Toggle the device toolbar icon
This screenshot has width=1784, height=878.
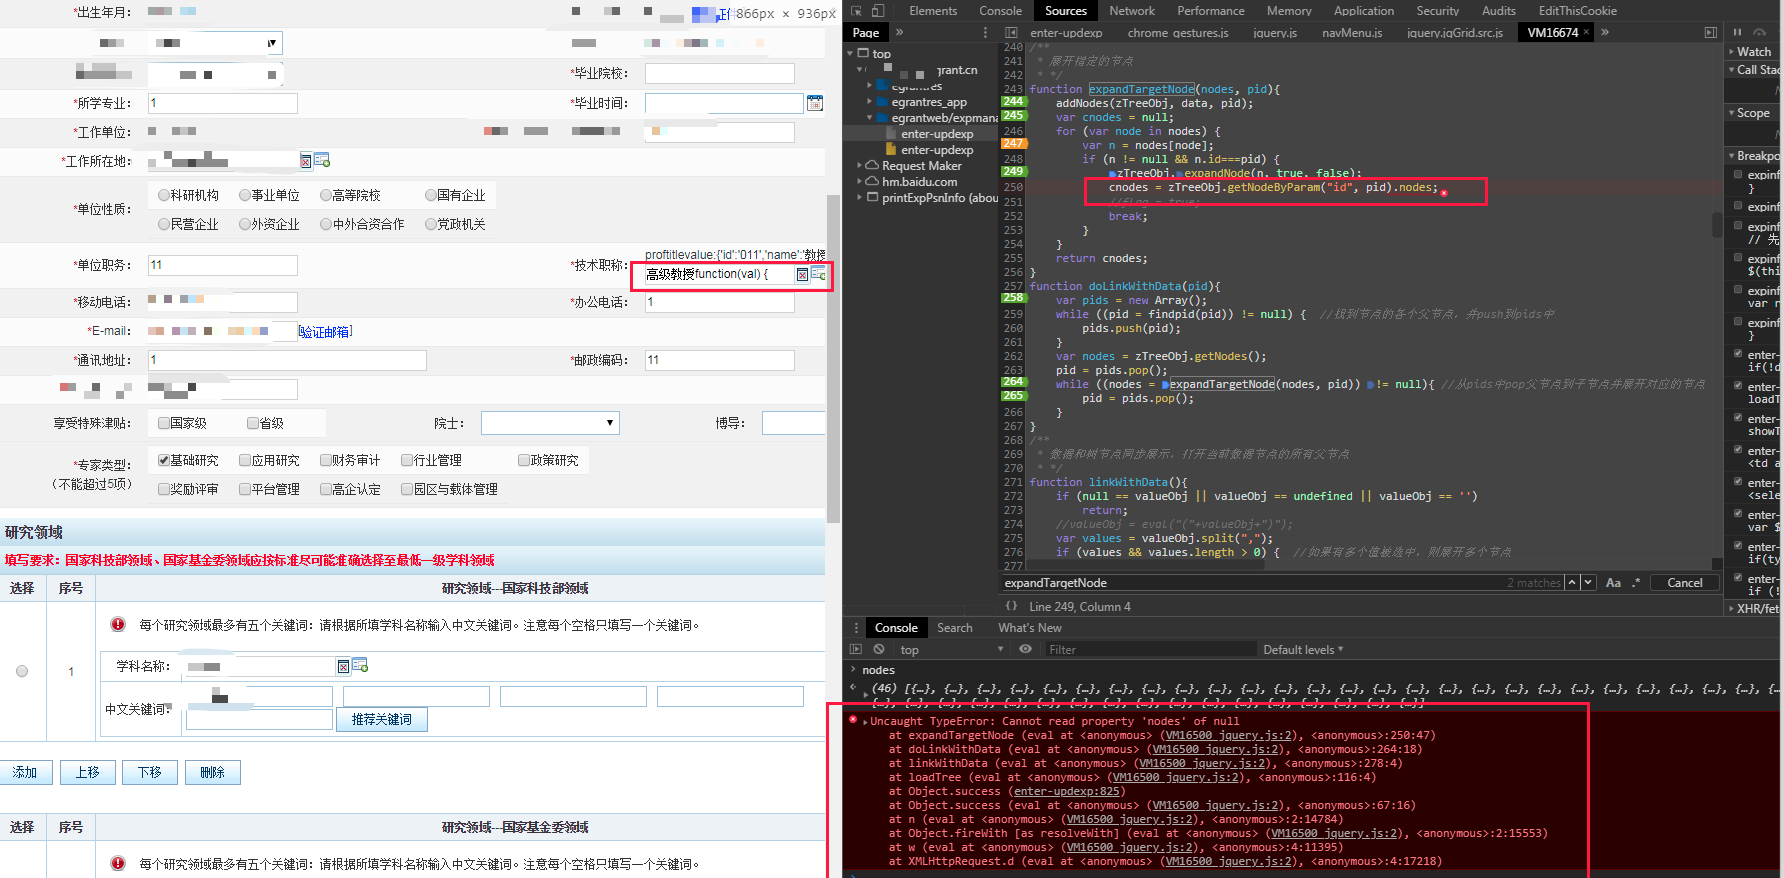pos(878,11)
